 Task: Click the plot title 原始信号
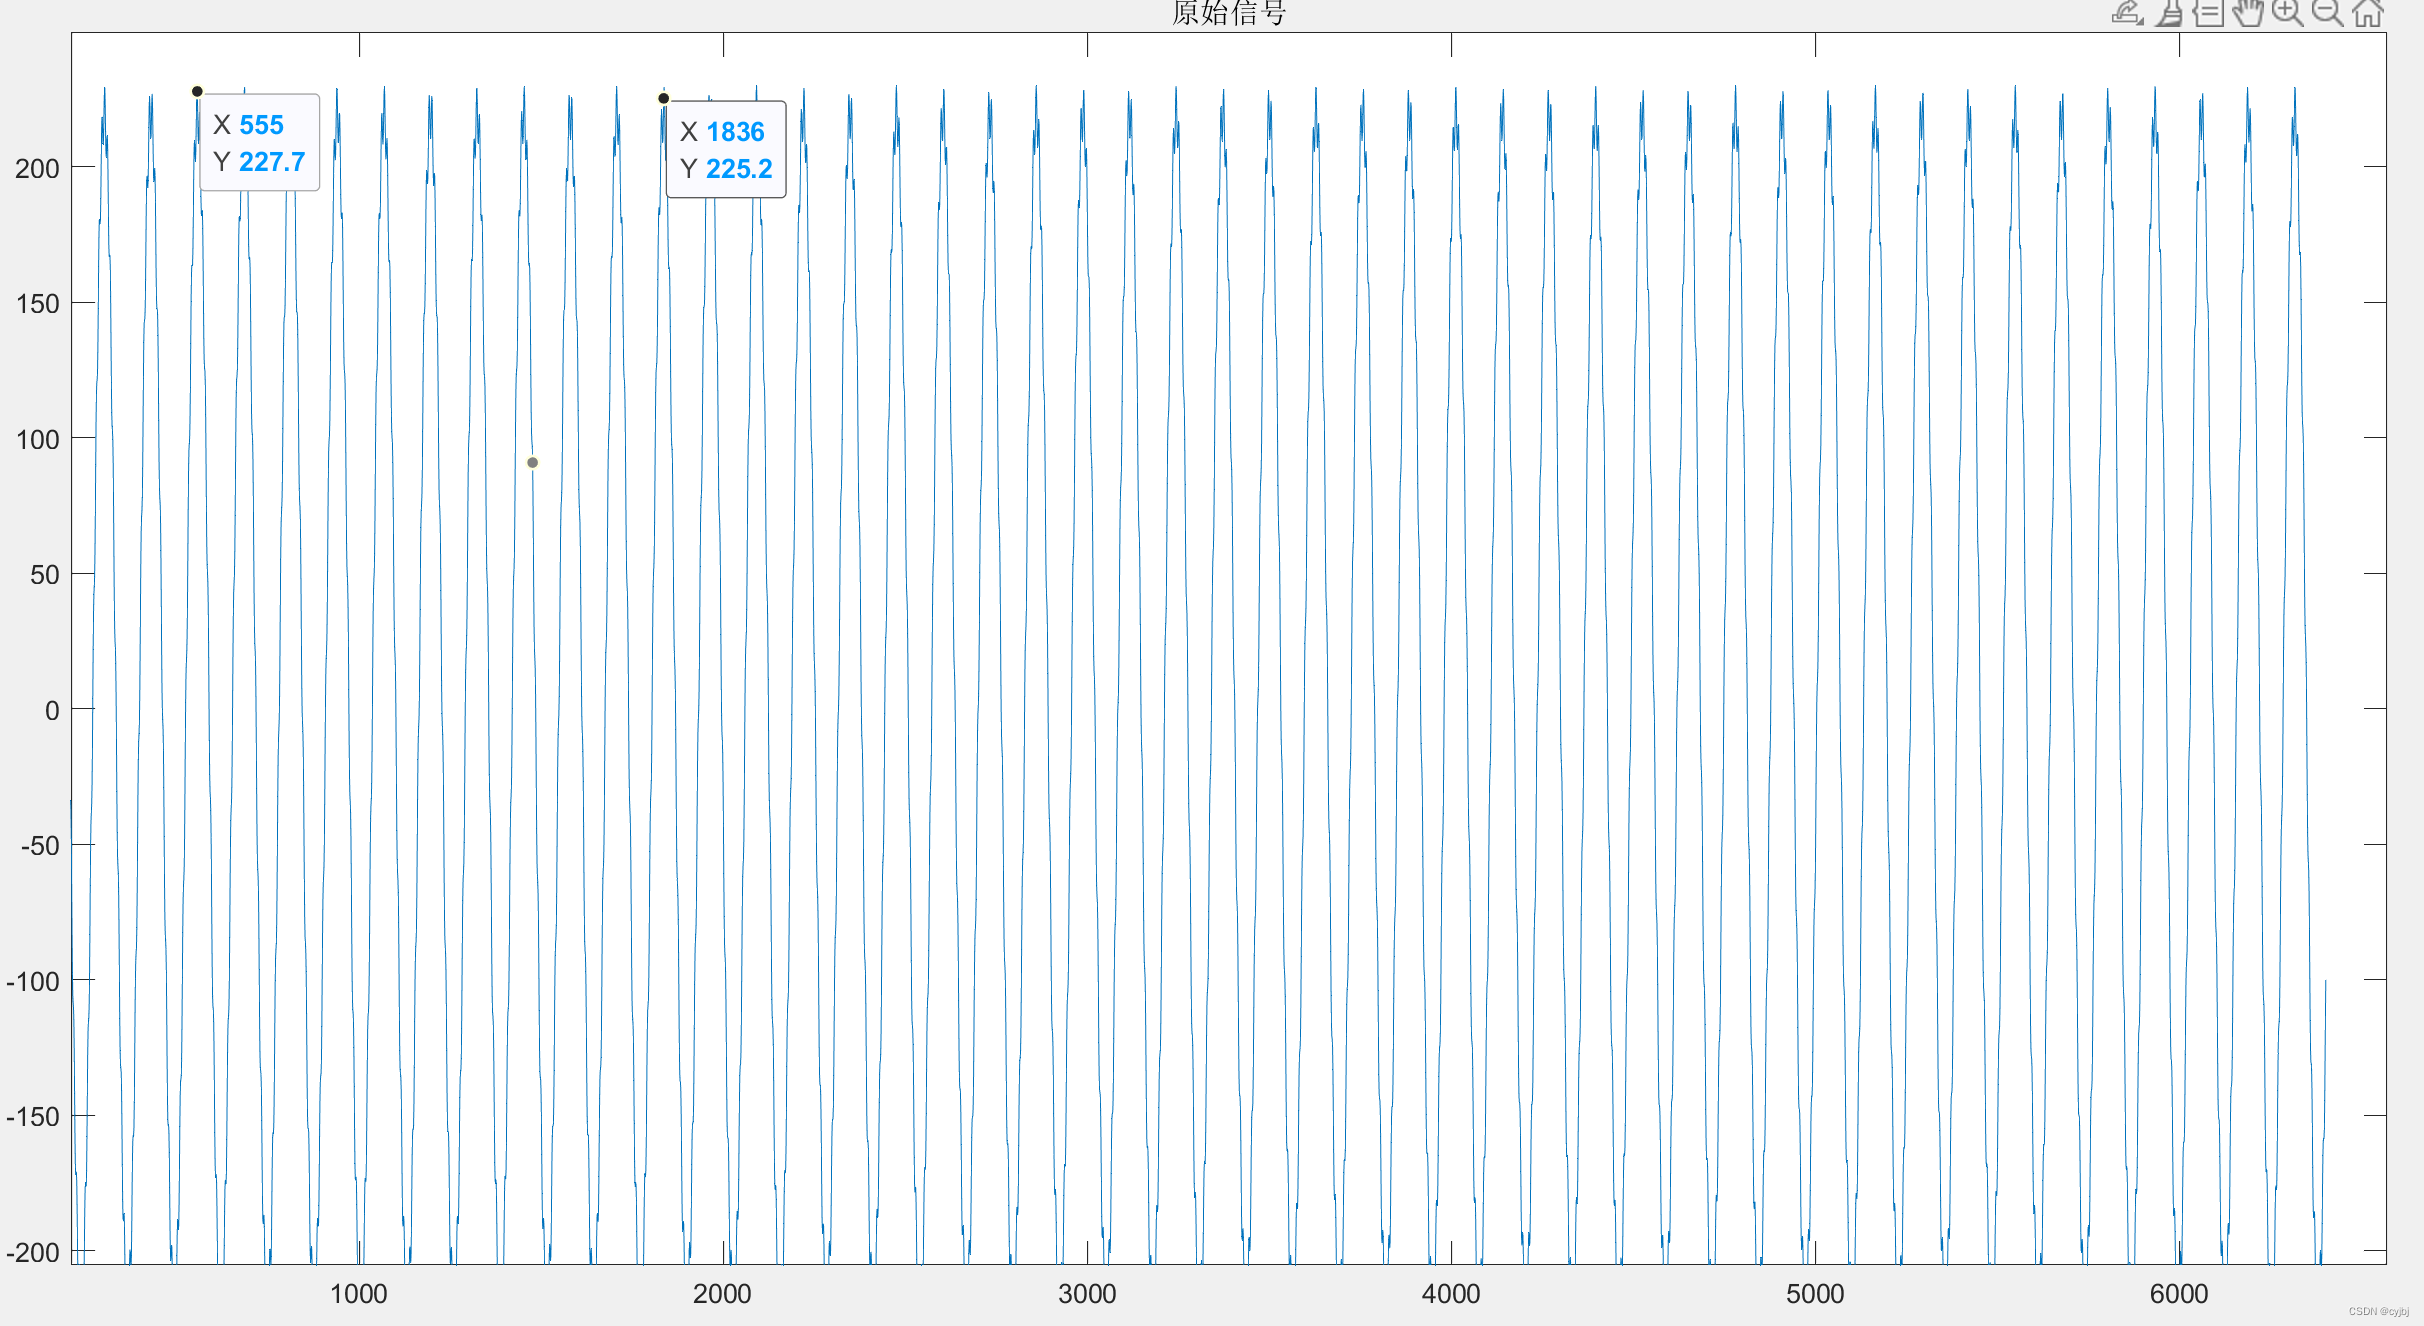pos(1228,13)
